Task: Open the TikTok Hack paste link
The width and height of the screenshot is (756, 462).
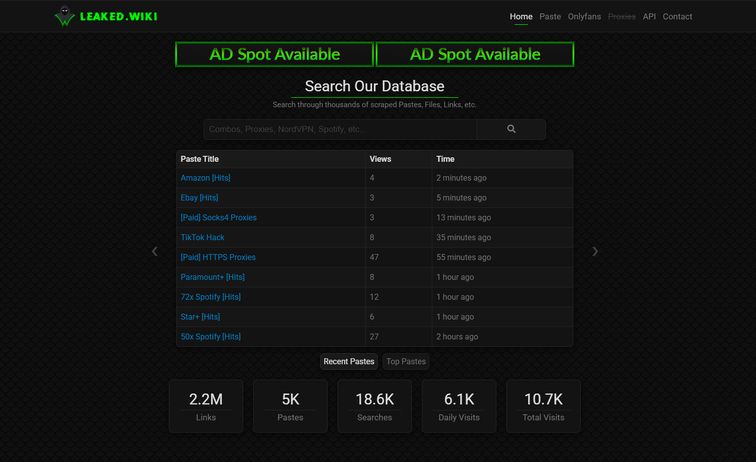Action: pos(202,237)
